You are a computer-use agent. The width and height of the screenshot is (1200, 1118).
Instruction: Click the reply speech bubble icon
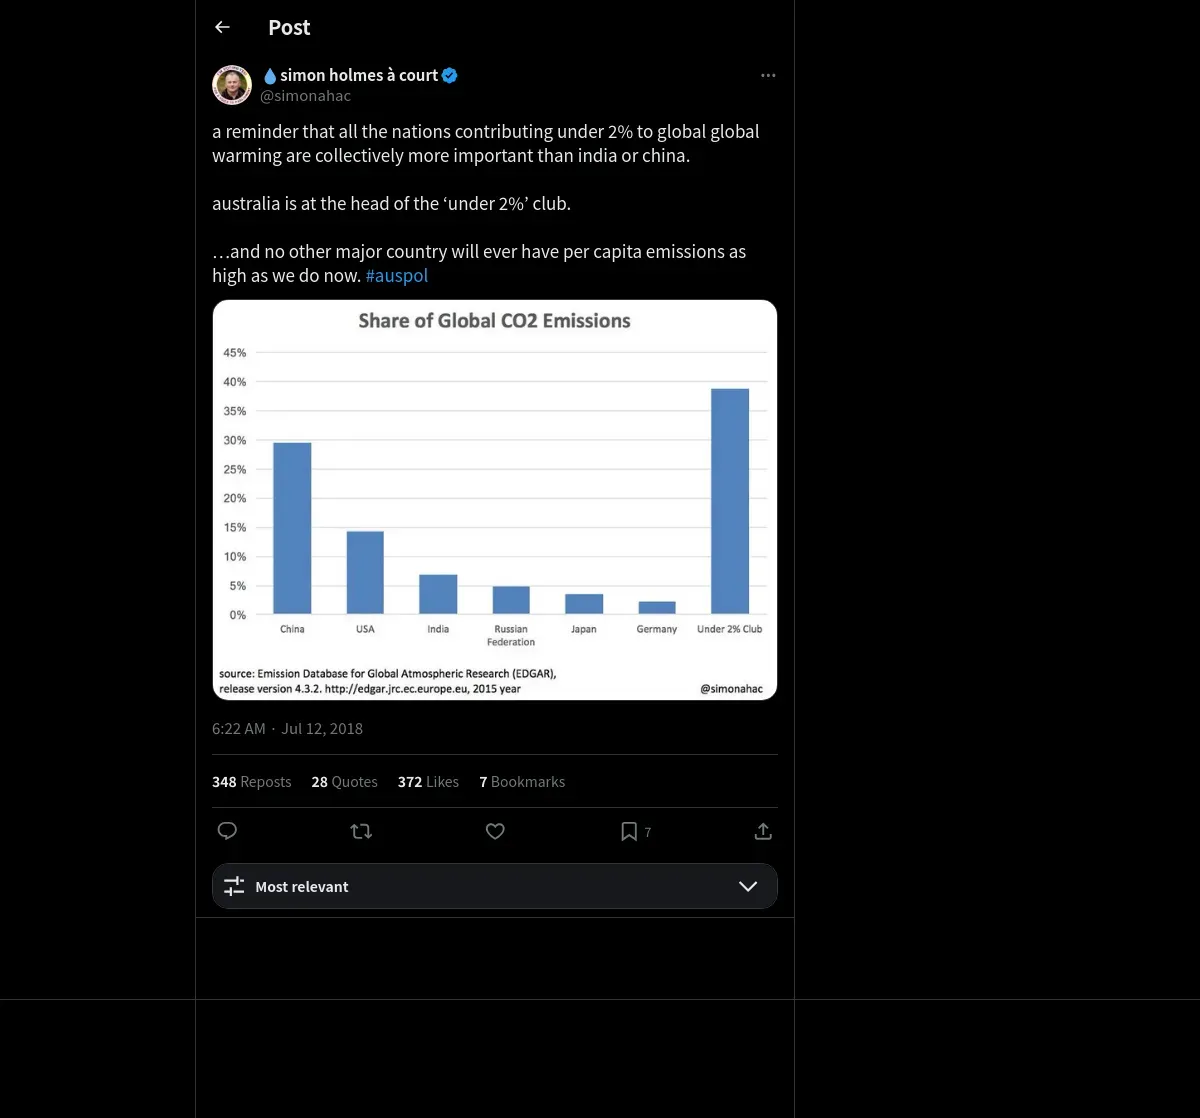[x=227, y=831]
